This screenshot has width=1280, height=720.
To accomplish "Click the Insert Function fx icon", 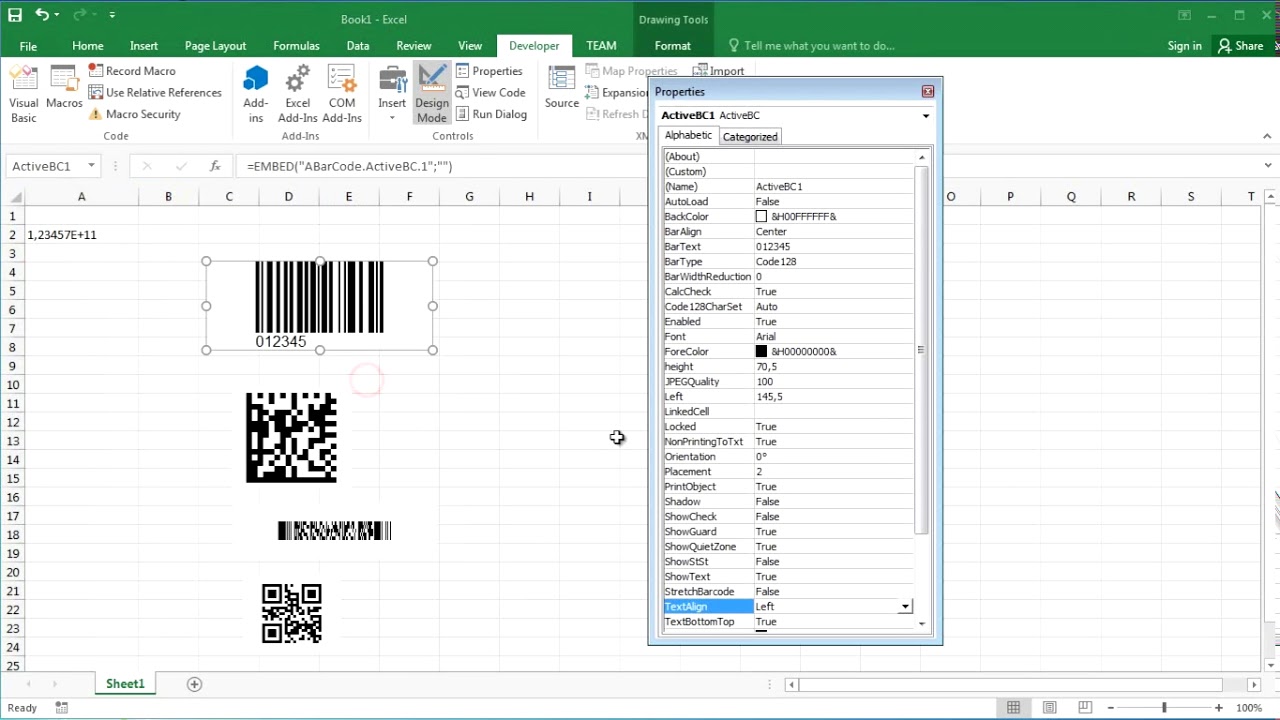I will click(x=215, y=166).
